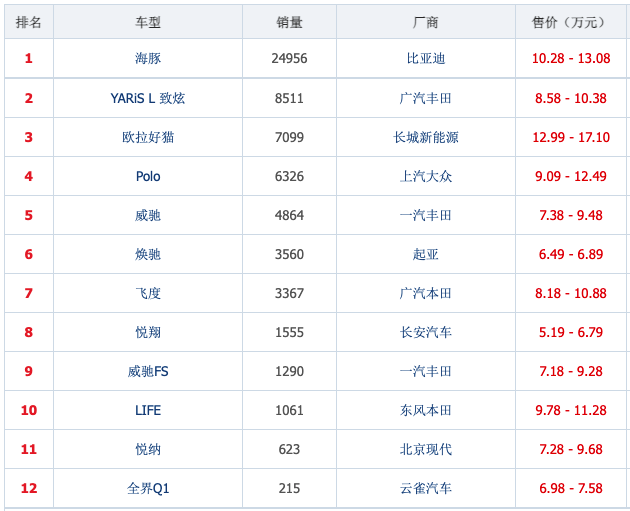Image resolution: width=630 pixels, height=511 pixels.
Task: Click rank number 6 in red
Action: (29, 254)
